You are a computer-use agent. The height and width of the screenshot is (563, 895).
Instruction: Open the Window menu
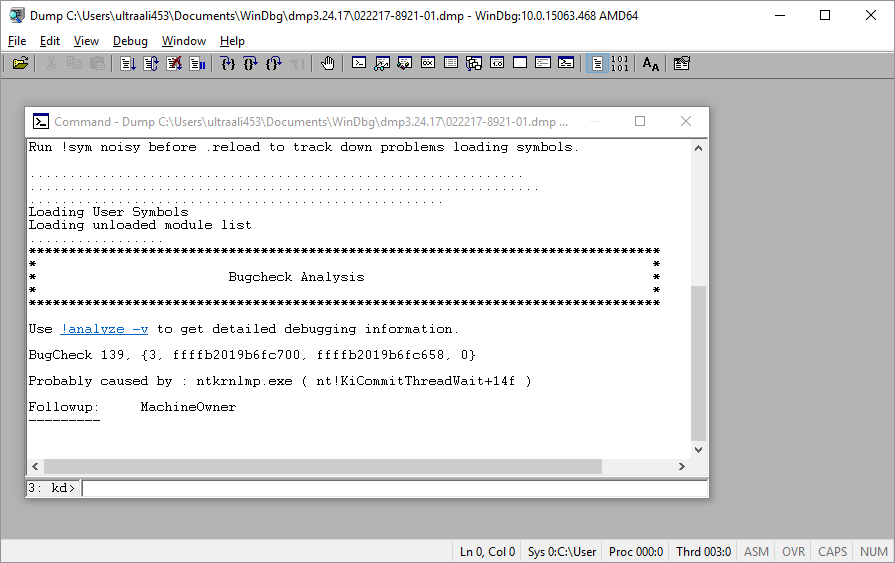(x=184, y=41)
